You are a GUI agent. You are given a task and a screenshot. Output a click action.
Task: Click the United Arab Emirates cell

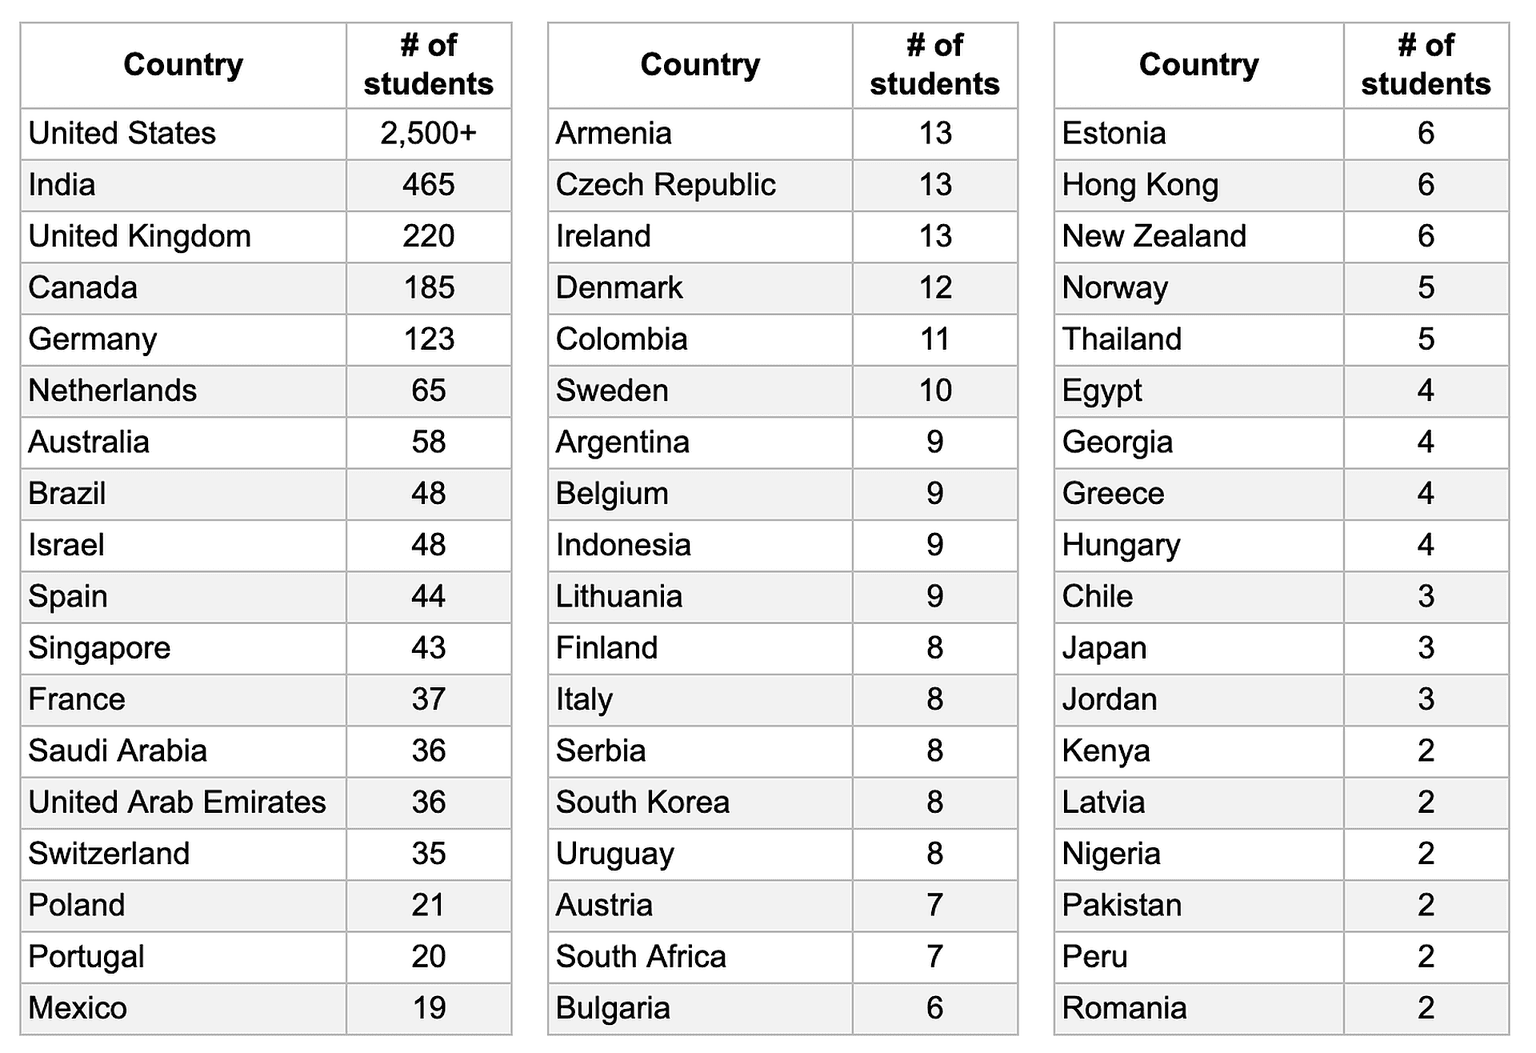[184, 803]
